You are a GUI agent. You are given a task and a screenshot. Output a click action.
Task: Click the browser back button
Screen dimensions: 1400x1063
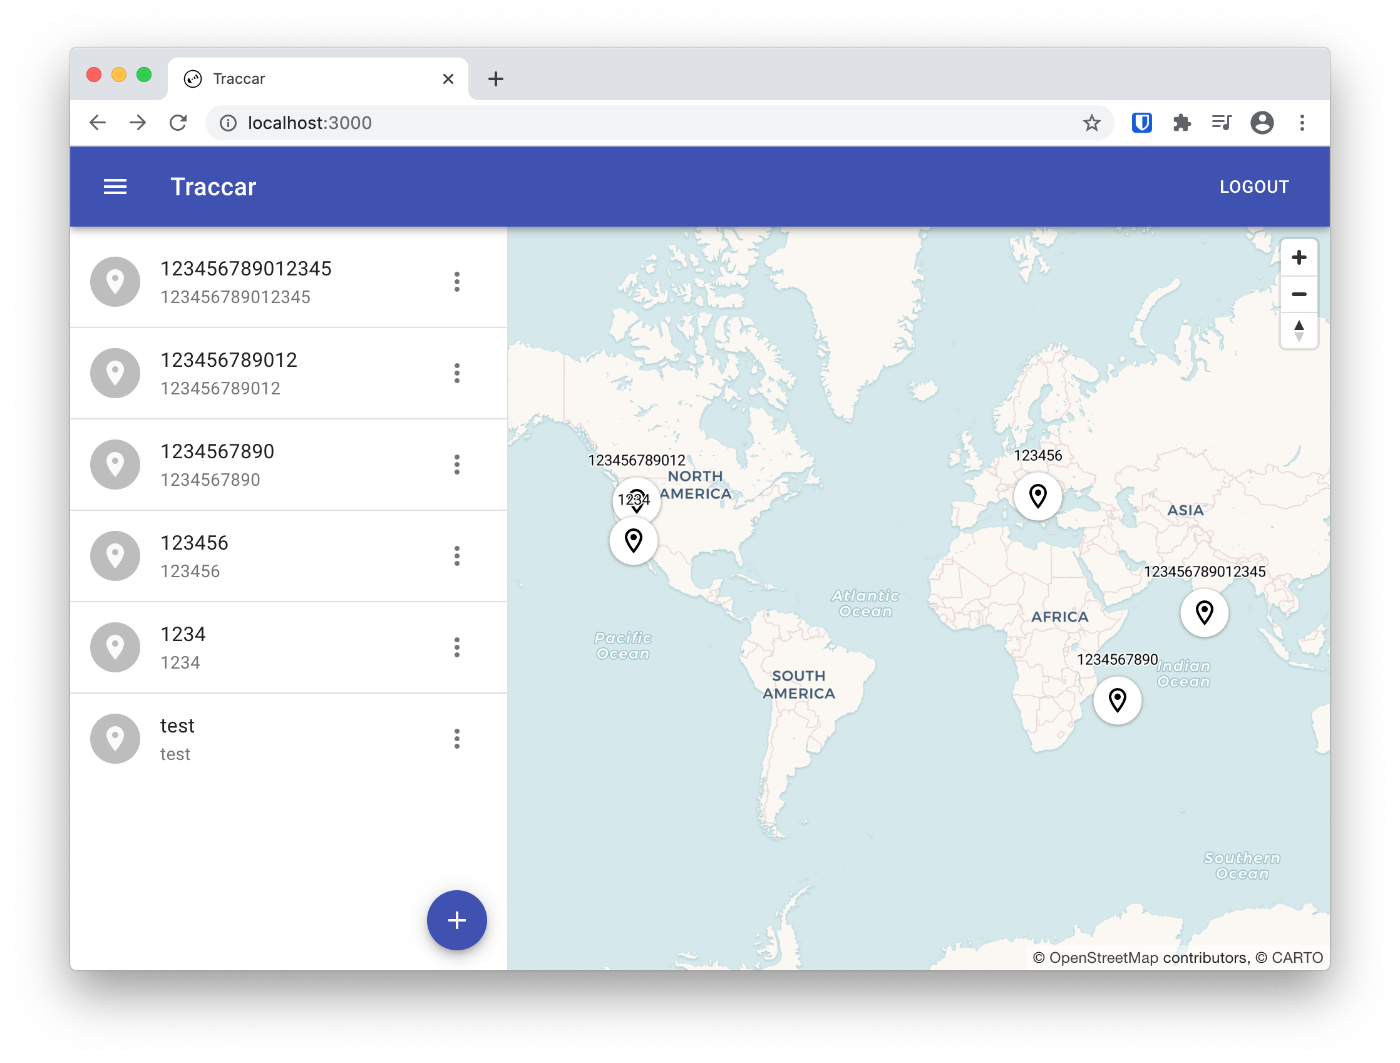tap(97, 123)
